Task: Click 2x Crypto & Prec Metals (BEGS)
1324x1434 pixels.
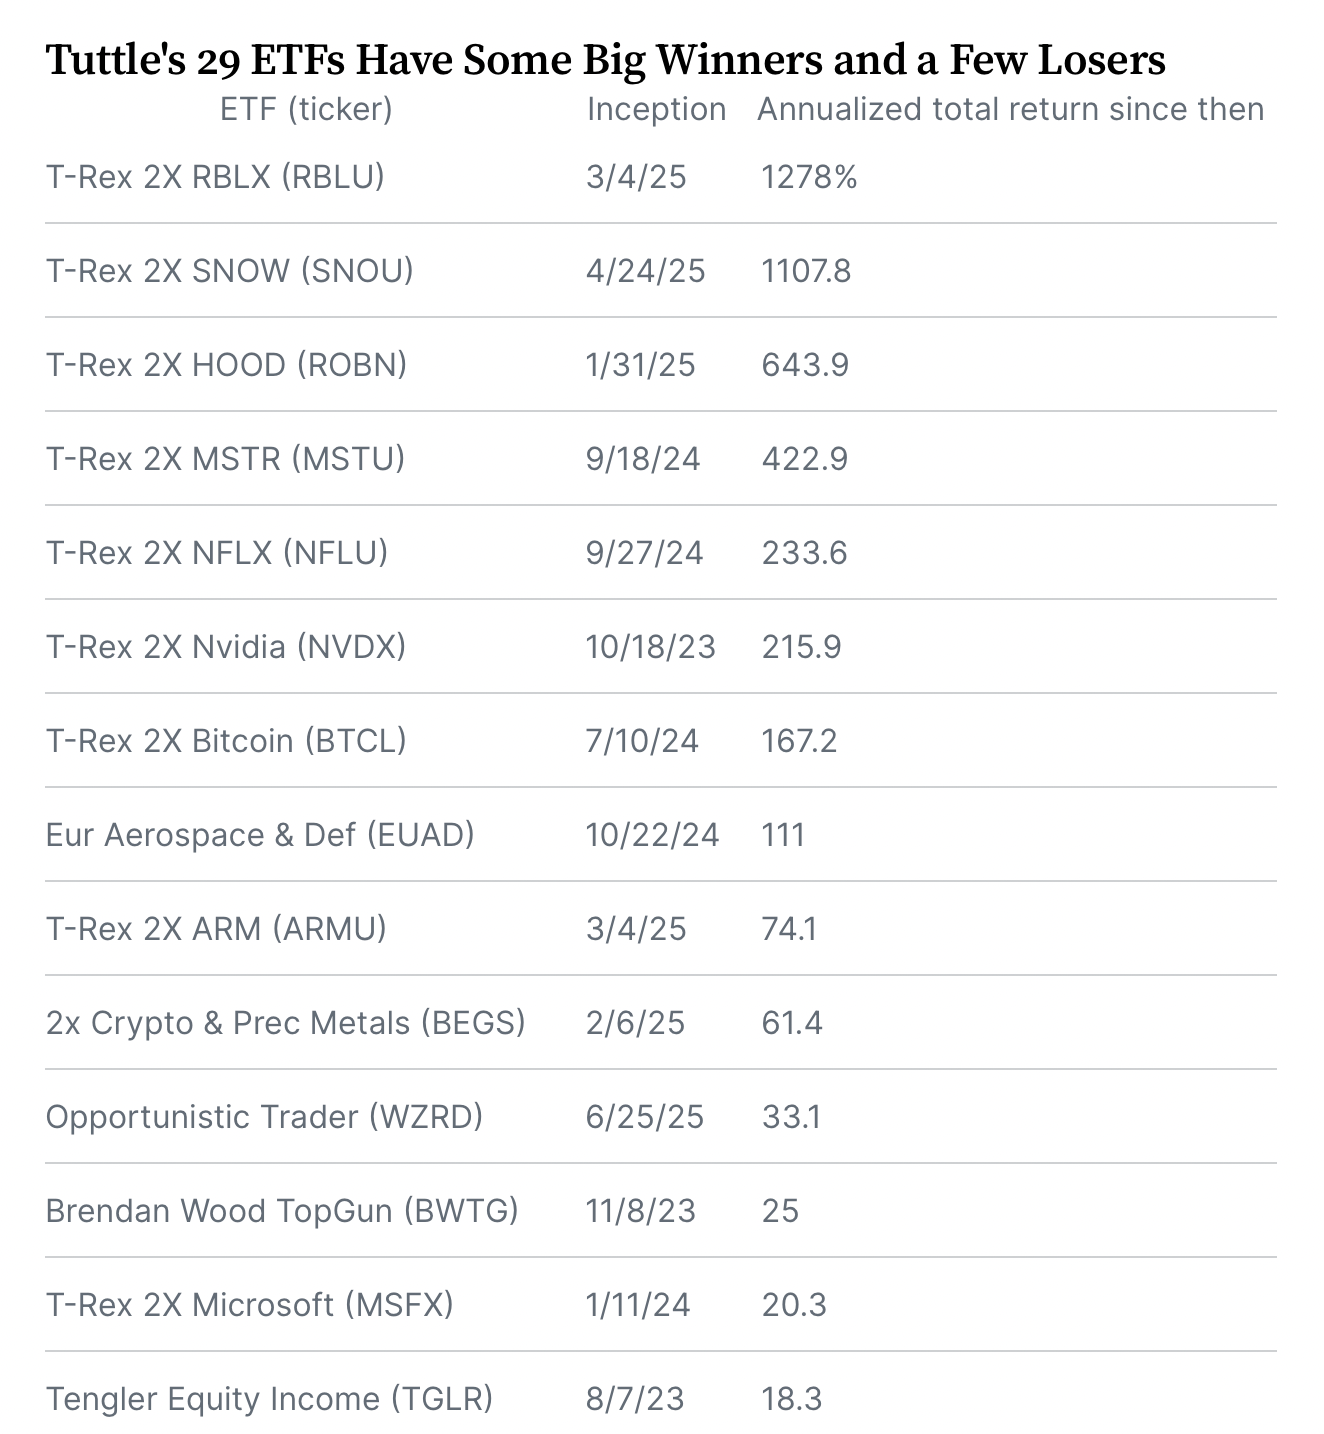Action: click(285, 1023)
